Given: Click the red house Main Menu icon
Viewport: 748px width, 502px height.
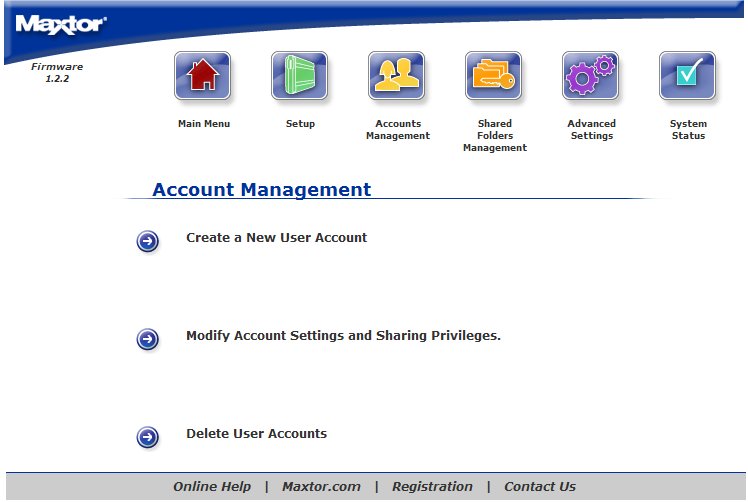Looking at the screenshot, I should pos(203,77).
